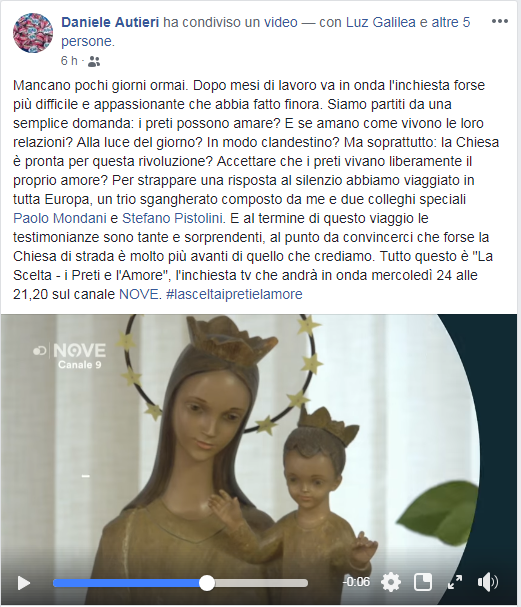Open the NOVE page link in the post text

pyautogui.click(x=139, y=294)
